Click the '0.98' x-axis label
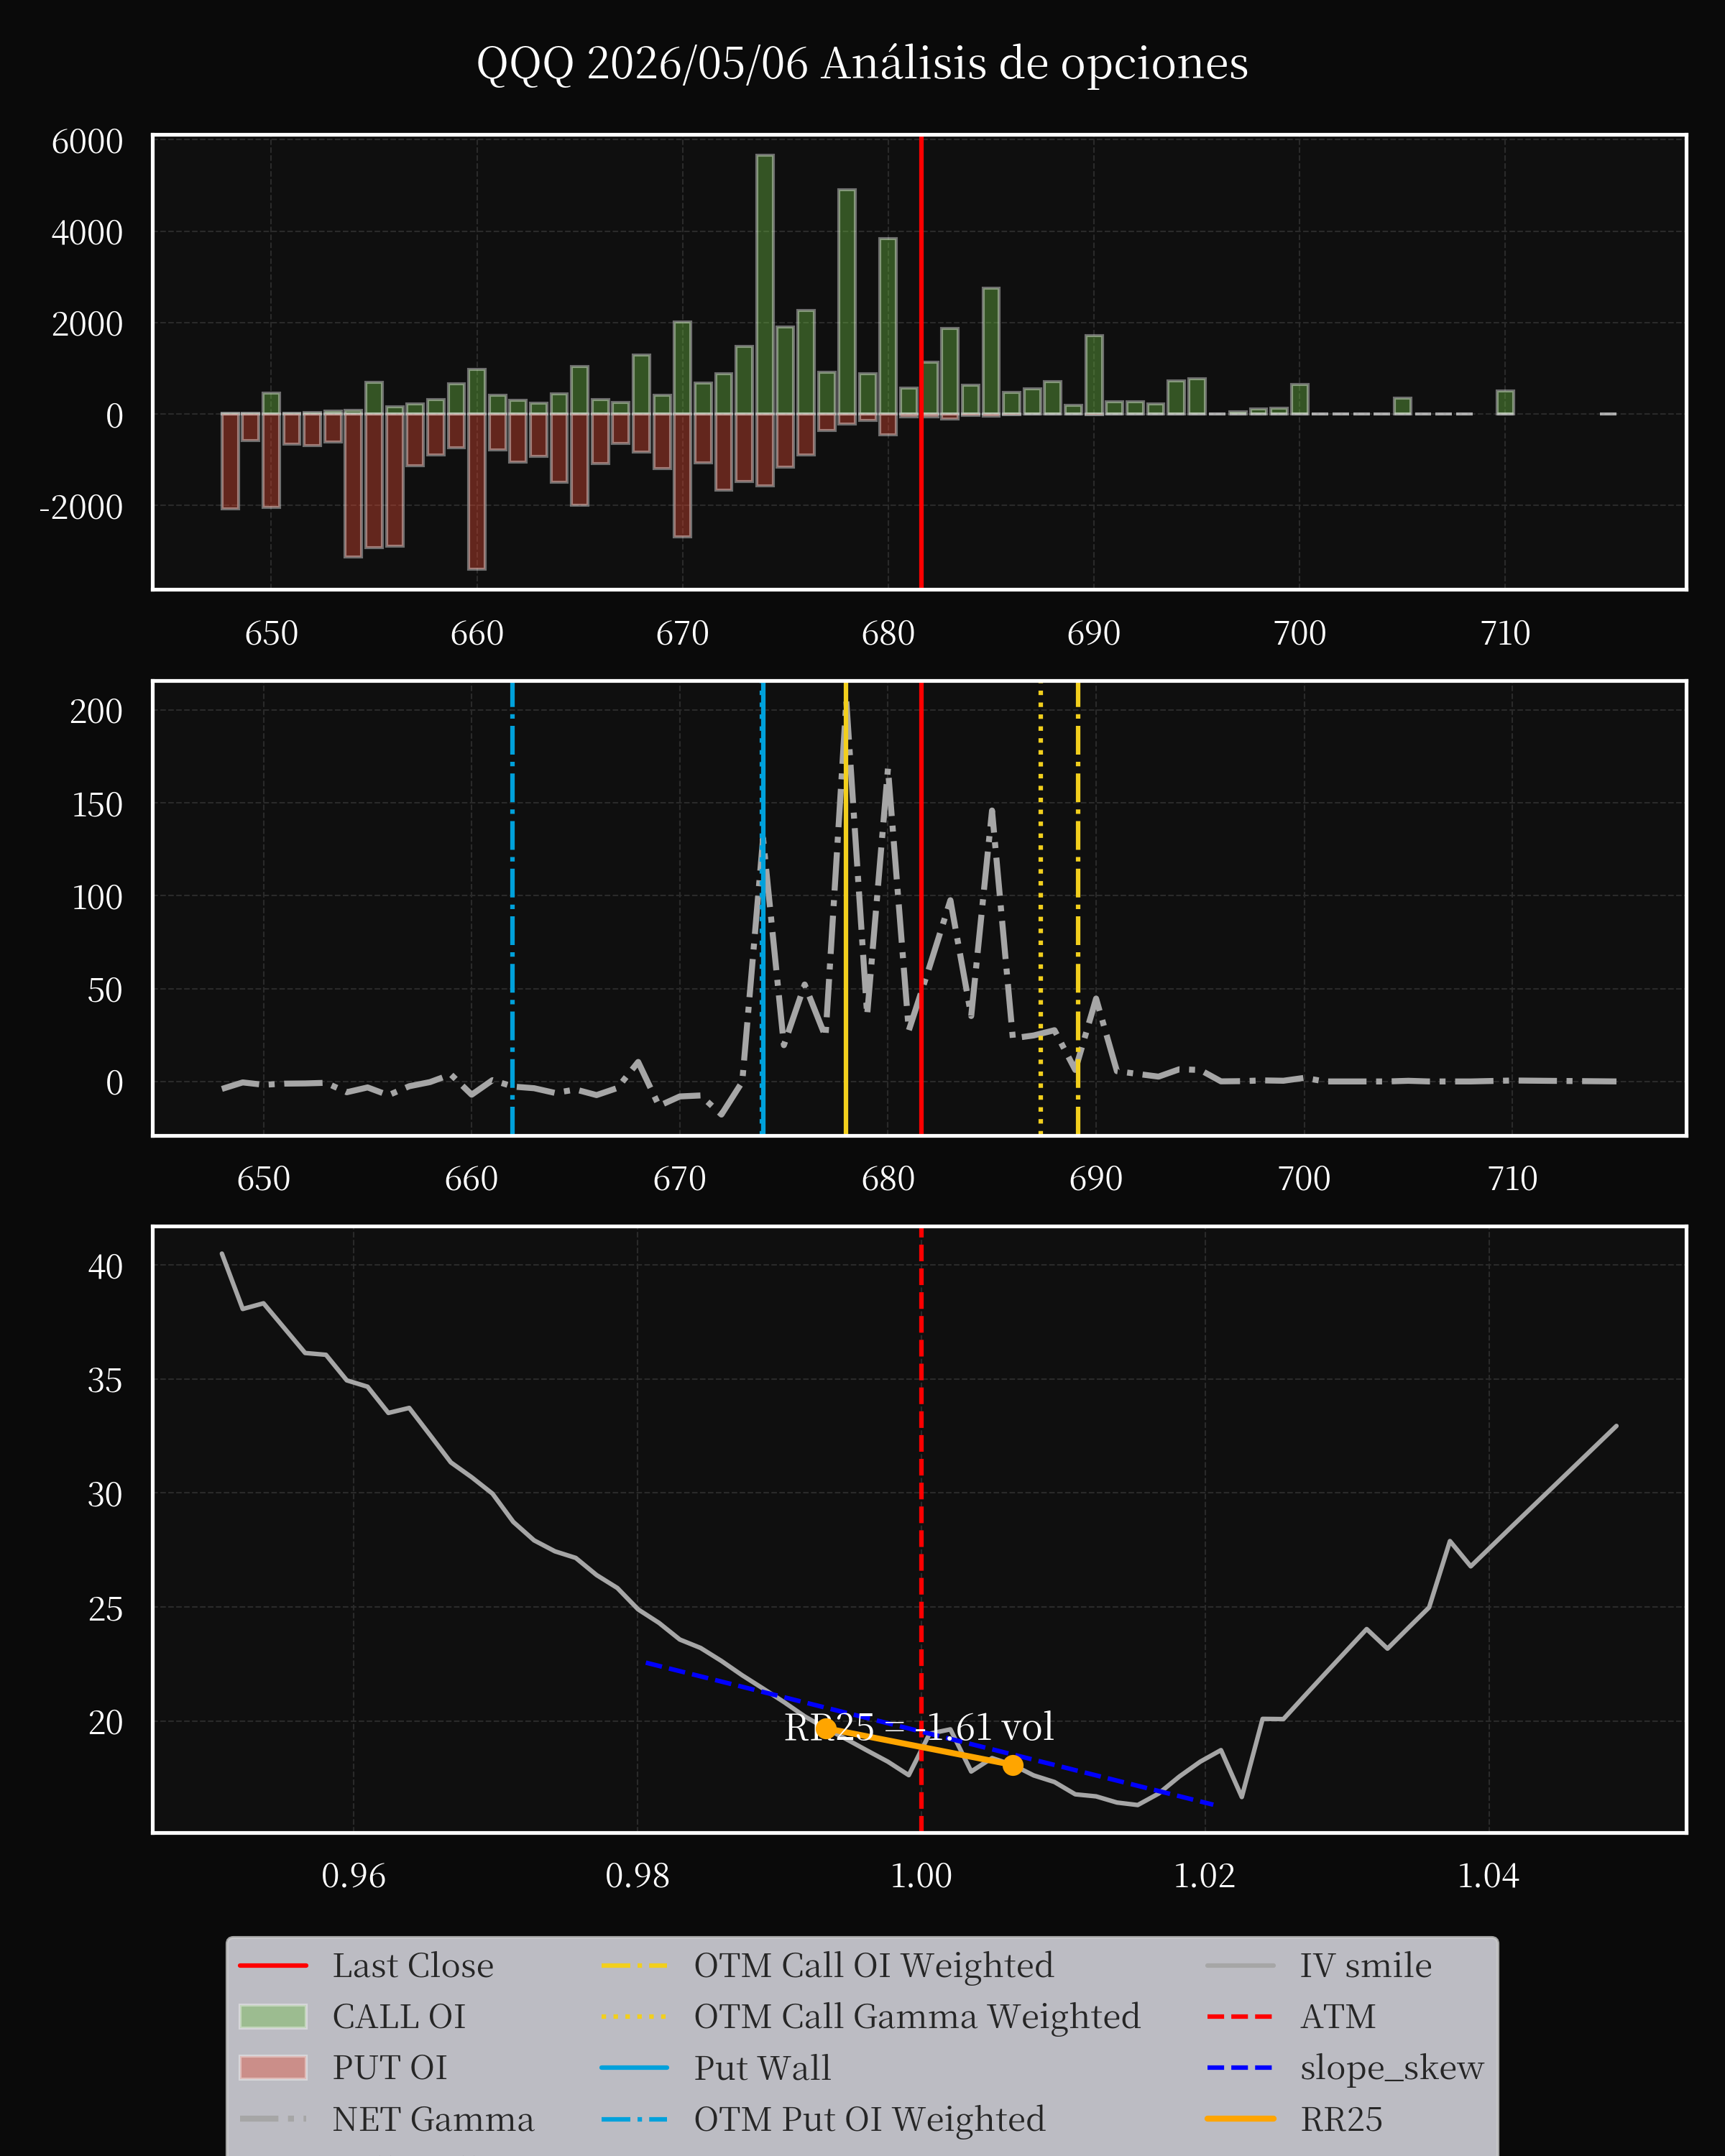The width and height of the screenshot is (1725, 2156). click(x=638, y=1875)
